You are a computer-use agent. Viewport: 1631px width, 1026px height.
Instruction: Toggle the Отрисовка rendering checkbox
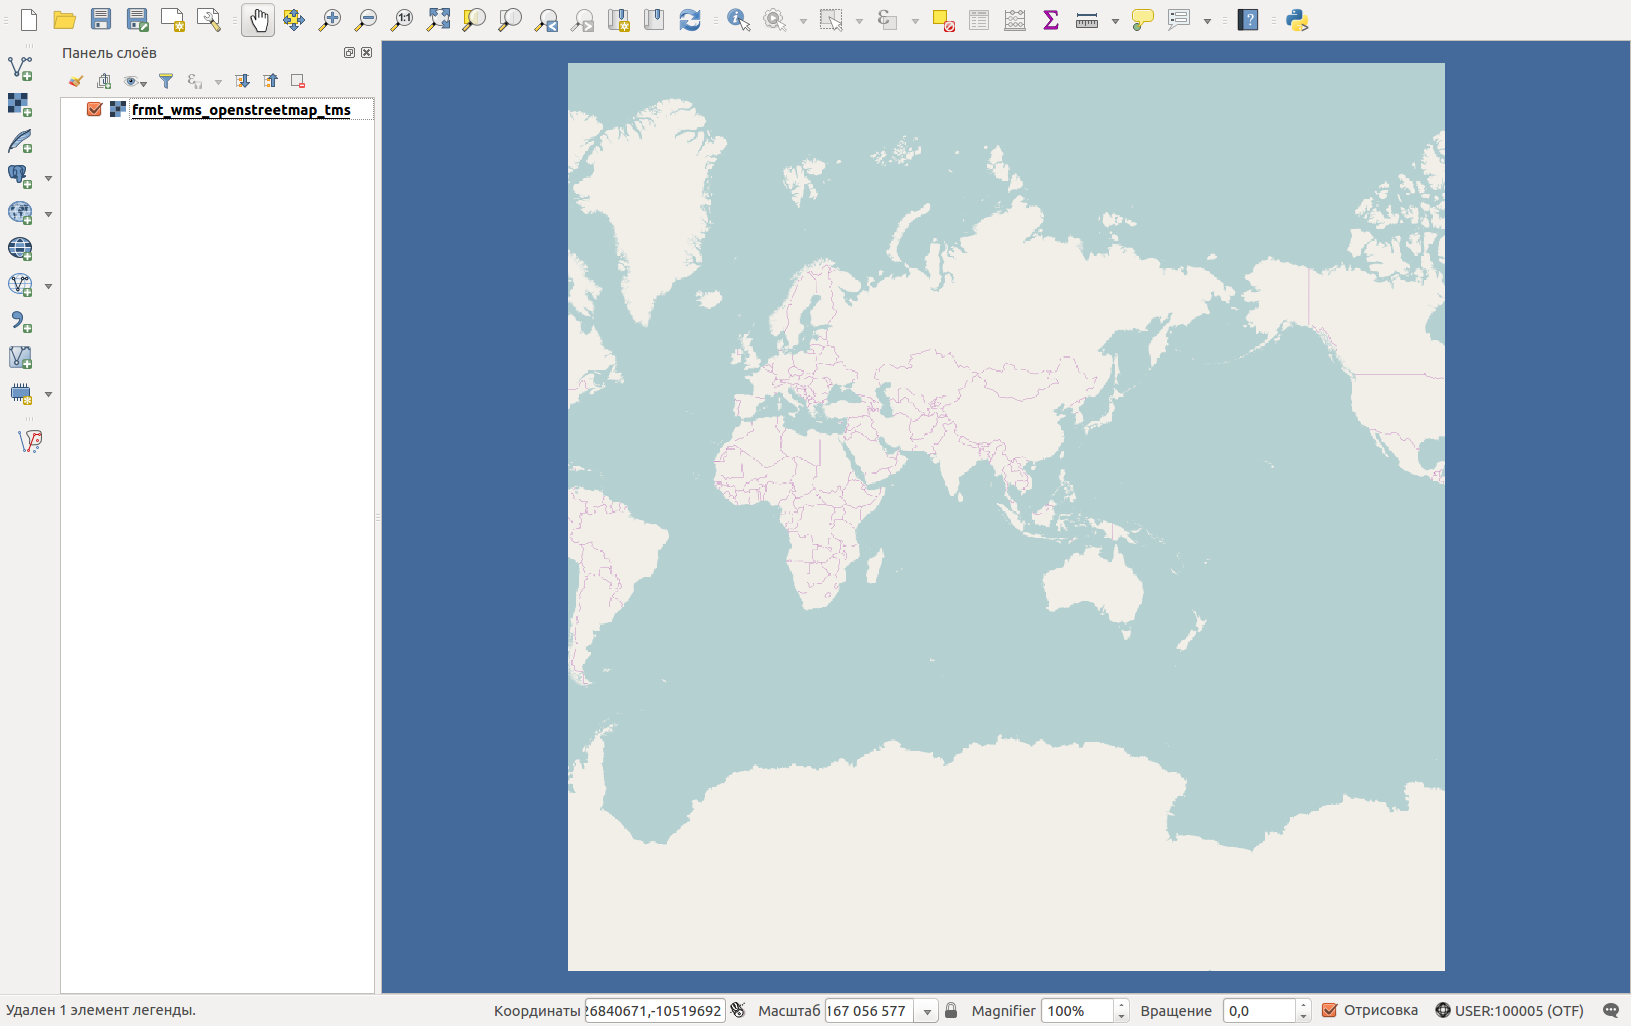tap(1330, 1010)
